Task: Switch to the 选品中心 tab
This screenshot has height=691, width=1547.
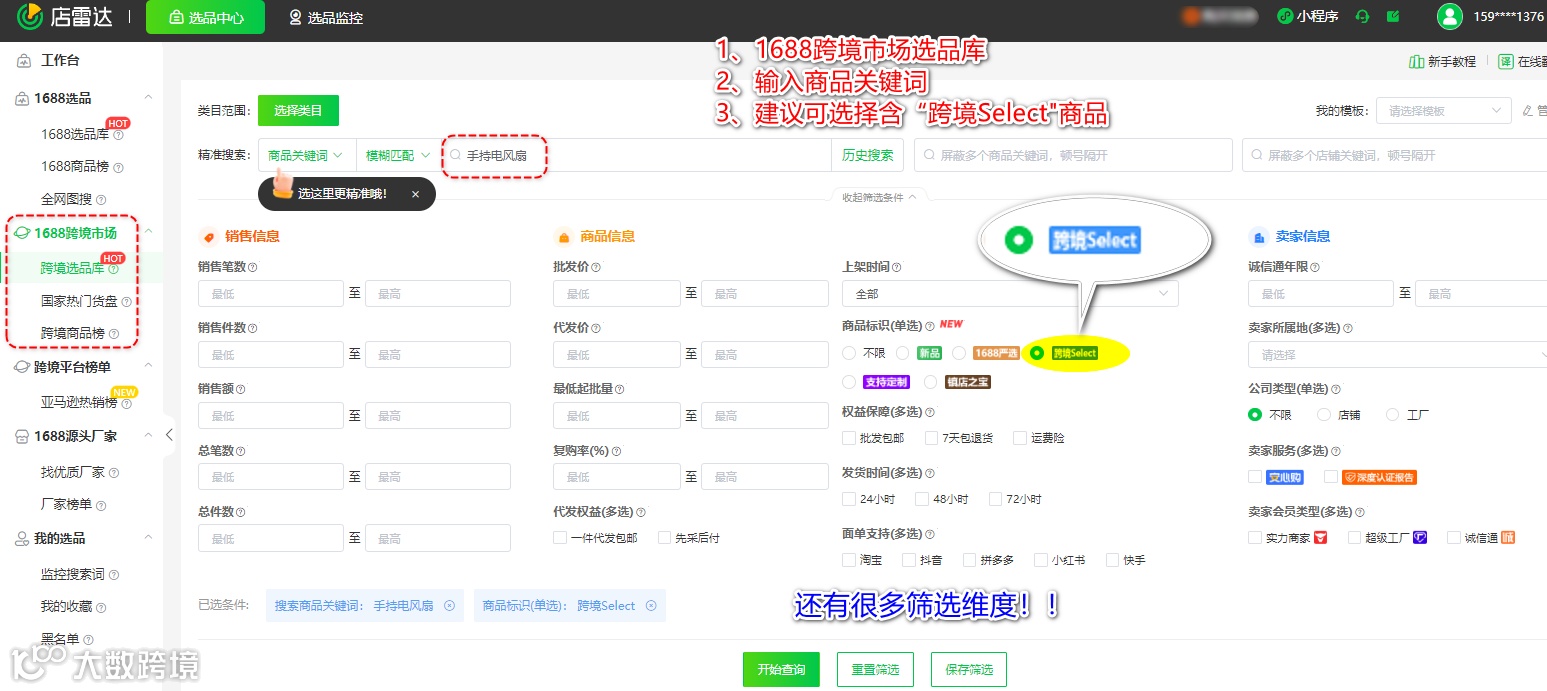Action: (206, 17)
